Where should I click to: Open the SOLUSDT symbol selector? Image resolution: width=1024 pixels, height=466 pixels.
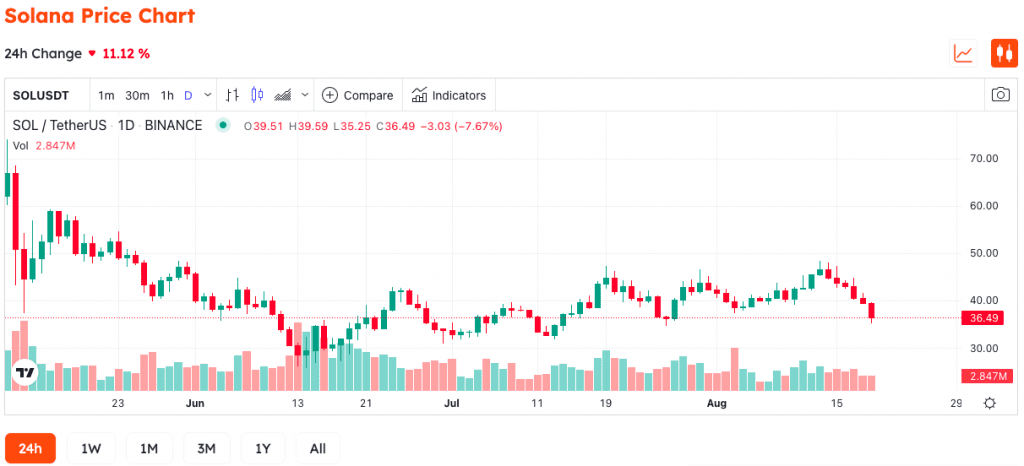point(42,95)
